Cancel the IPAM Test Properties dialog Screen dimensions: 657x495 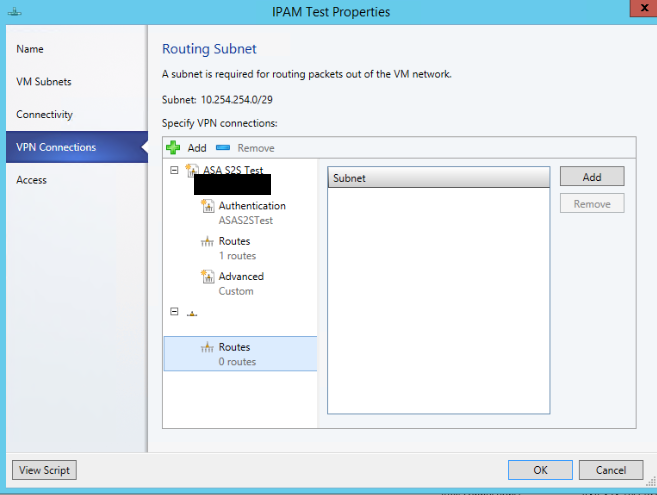pos(611,470)
